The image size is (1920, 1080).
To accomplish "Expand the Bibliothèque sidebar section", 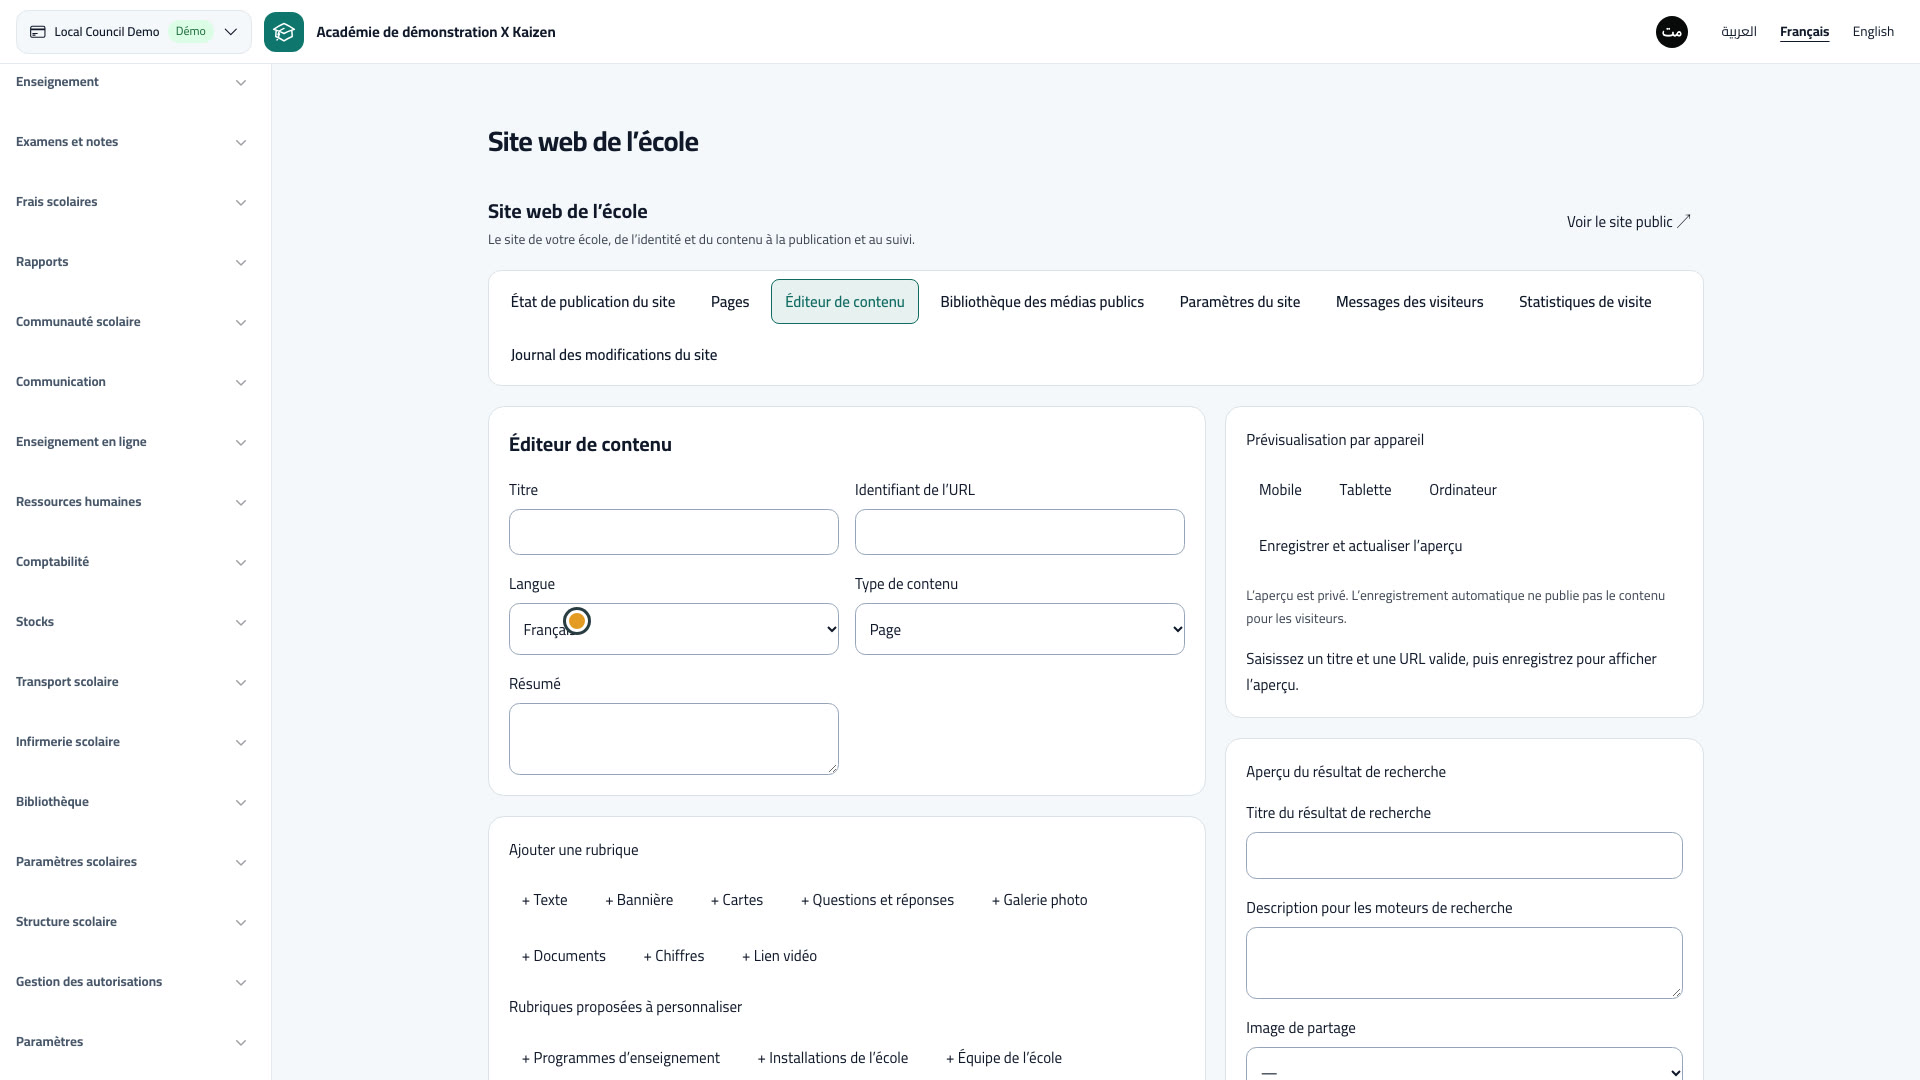I will 131,802.
